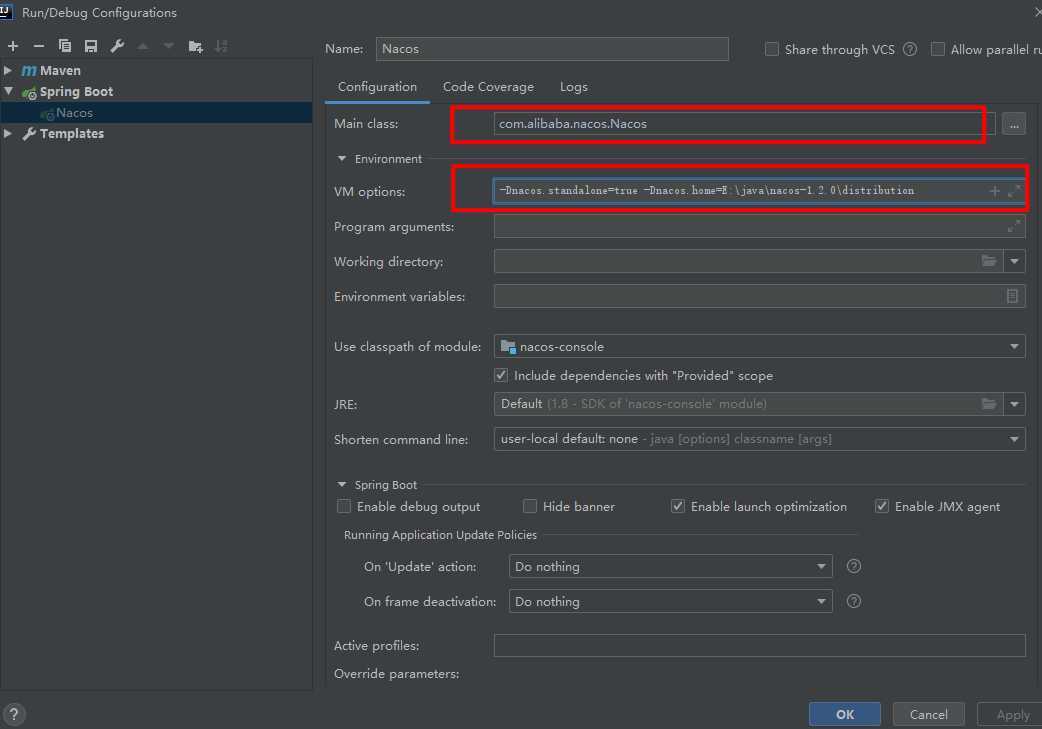The height and width of the screenshot is (729, 1042).
Task: Switch to the Logs tab
Action: [573, 87]
